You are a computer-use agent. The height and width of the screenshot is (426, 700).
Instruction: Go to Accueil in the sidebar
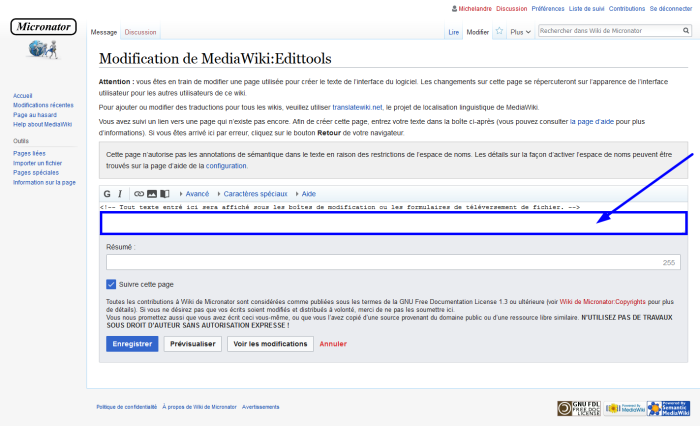point(22,96)
